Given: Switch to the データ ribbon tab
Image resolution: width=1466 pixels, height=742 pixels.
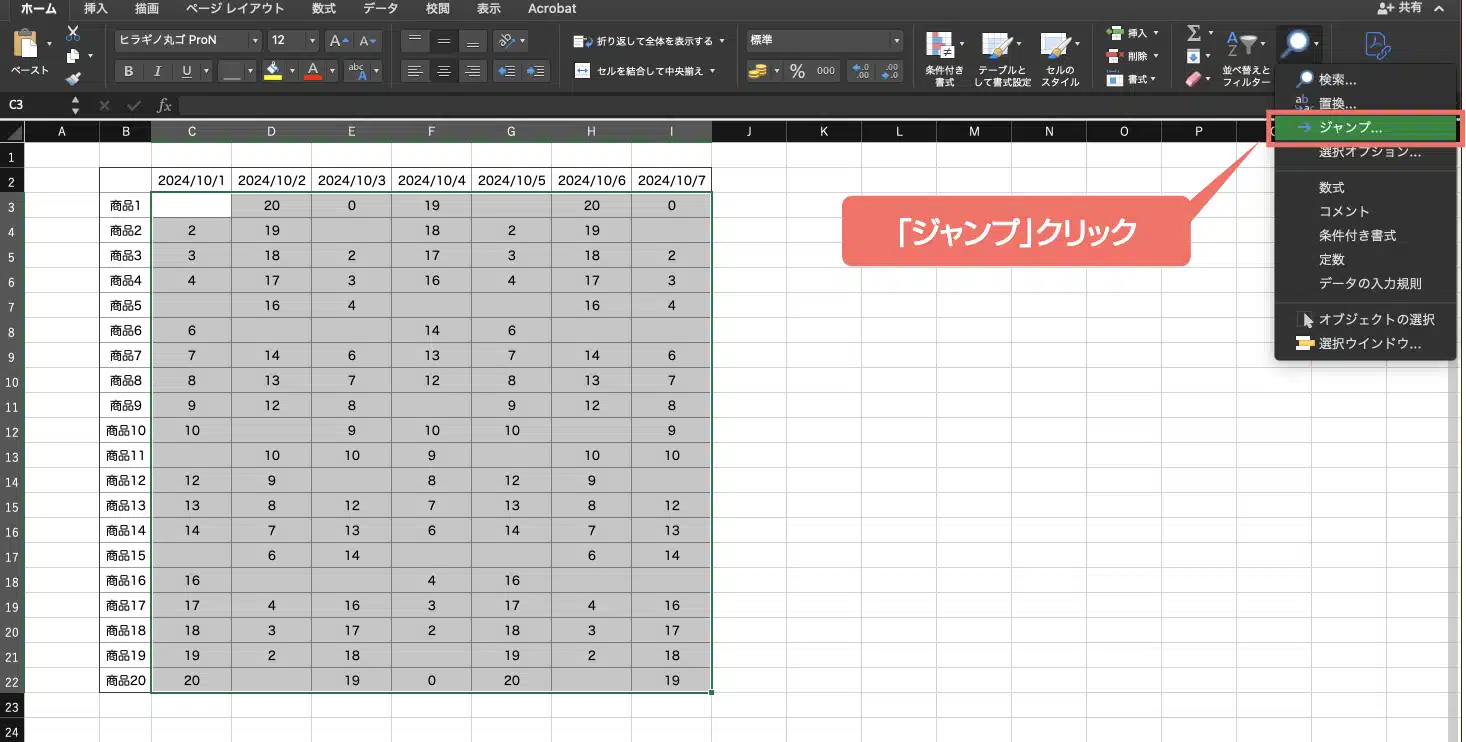Looking at the screenshot, I should pos(380,8).
